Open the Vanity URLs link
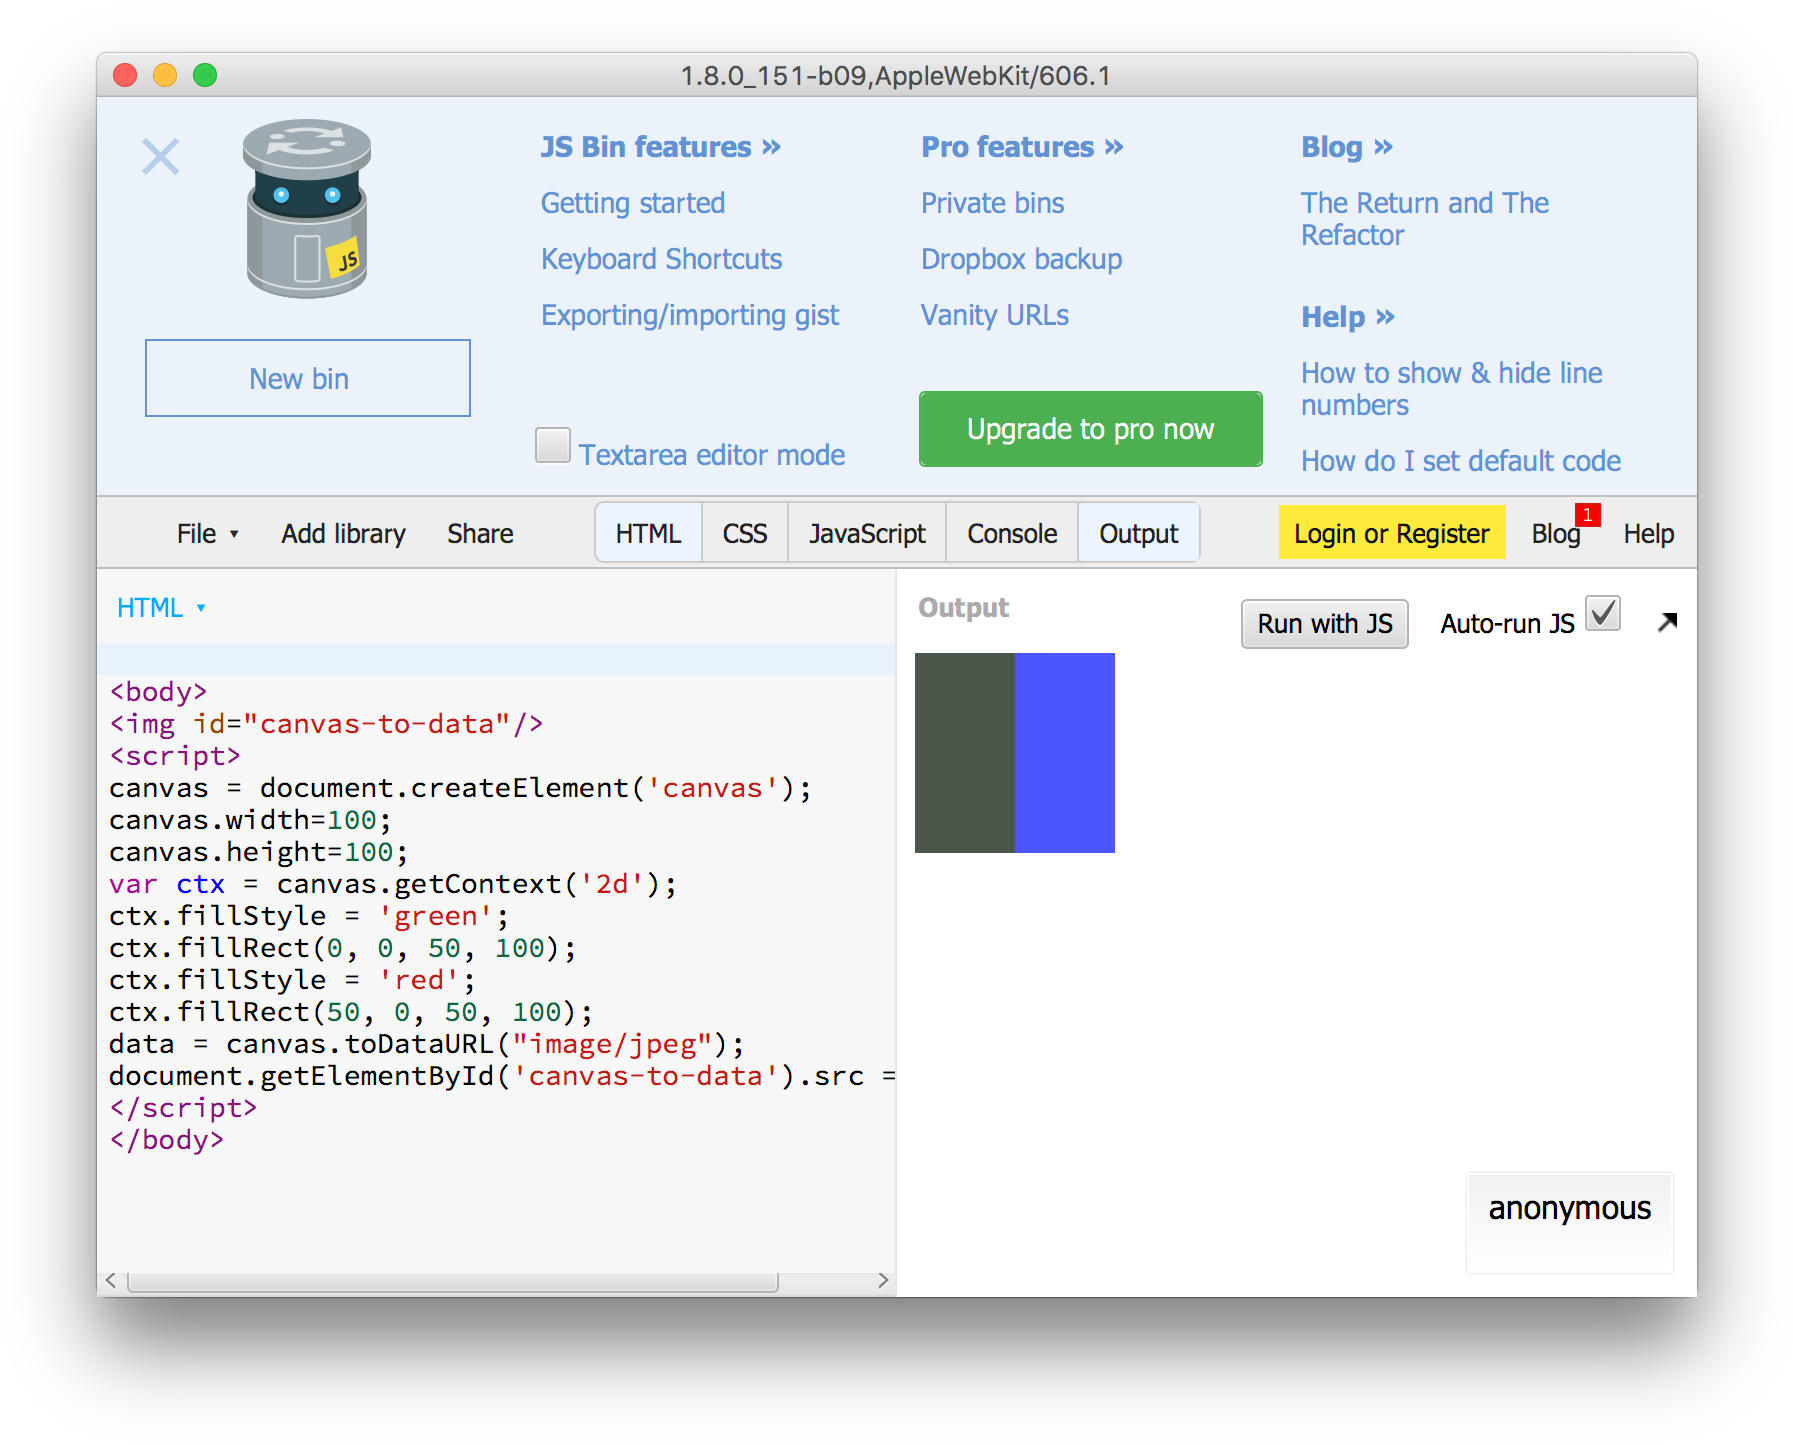Image resolution: width=1793 pixels, height=1445 pixels. point(995,315)
